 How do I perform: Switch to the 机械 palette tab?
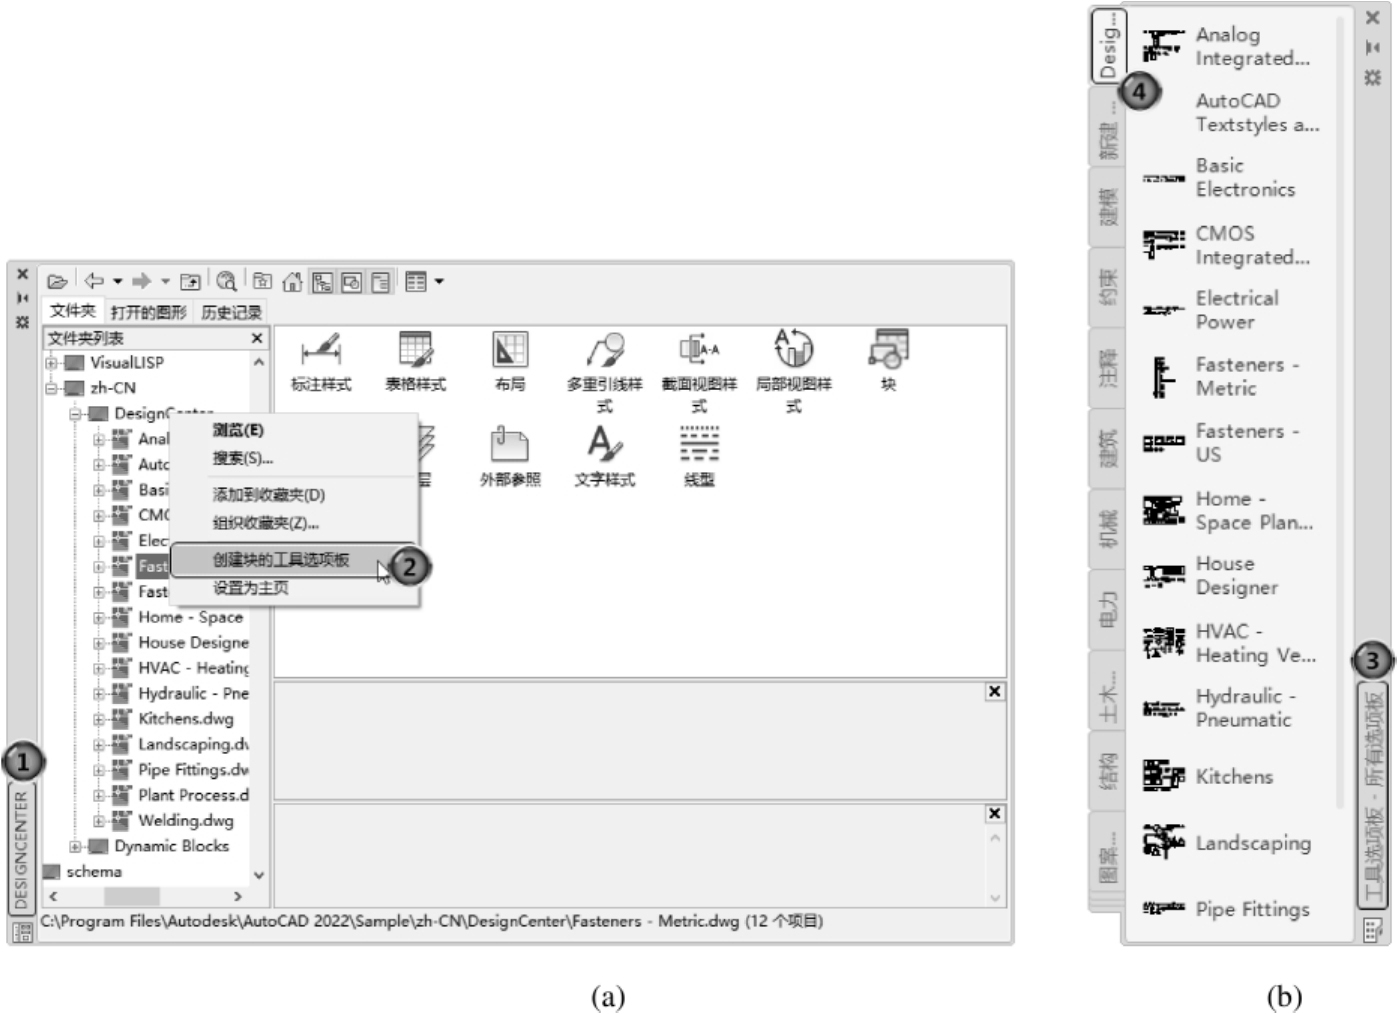(1108, 528)
